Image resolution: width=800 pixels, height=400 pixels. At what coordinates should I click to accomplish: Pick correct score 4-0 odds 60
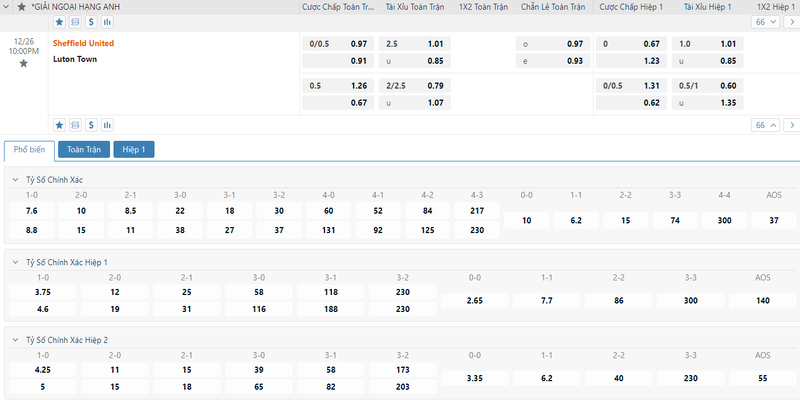[329, 211]
